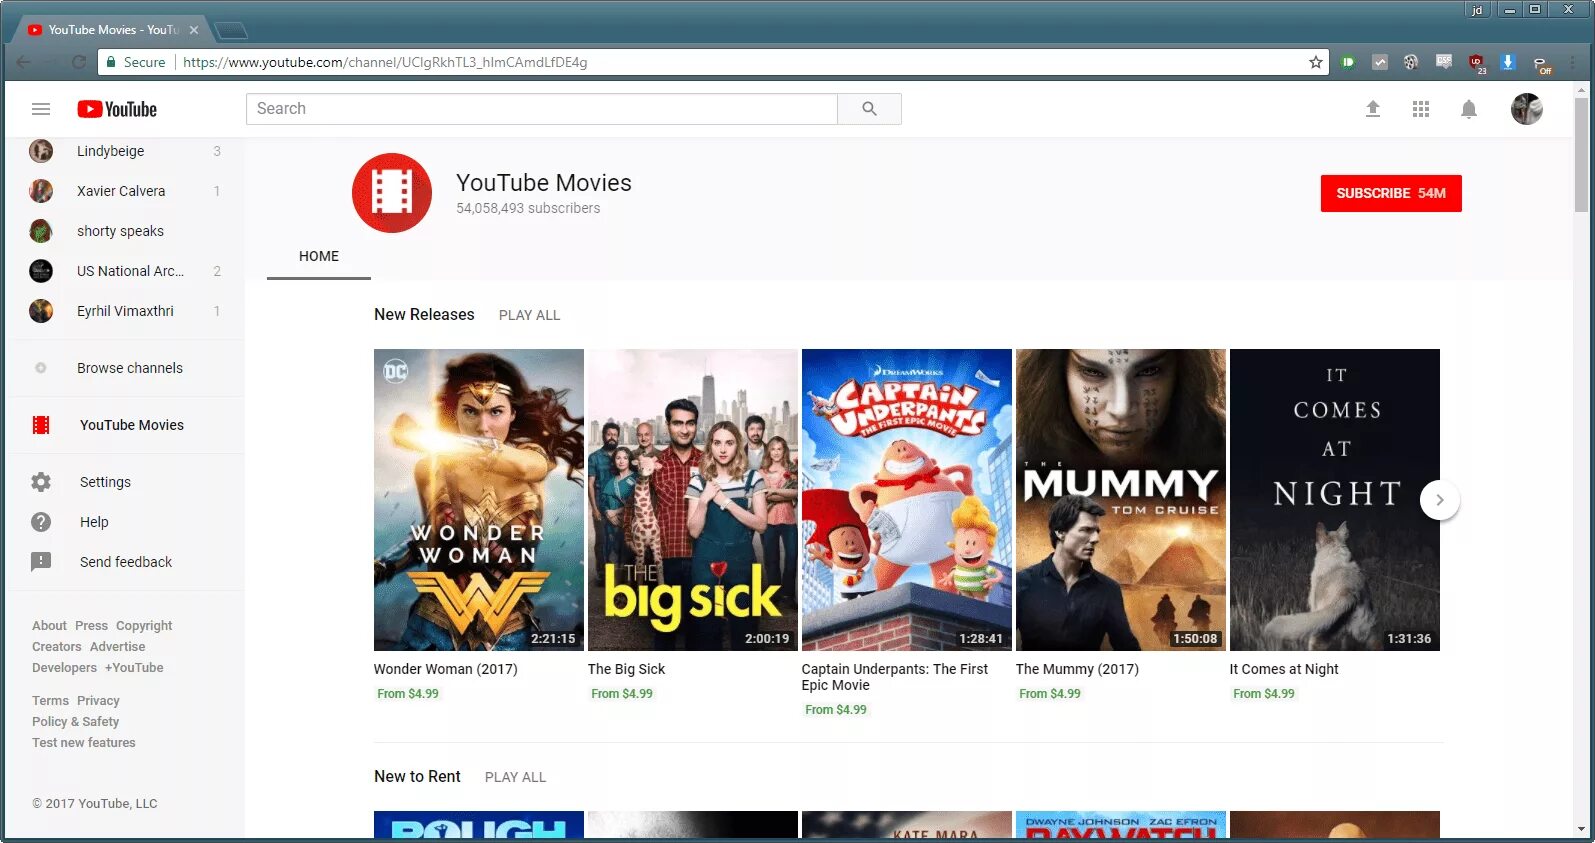Image resolution: width=1595 pixels, height=843 pixels.
Task: Open The Big Sick movie poster
Action: point(693,500)
